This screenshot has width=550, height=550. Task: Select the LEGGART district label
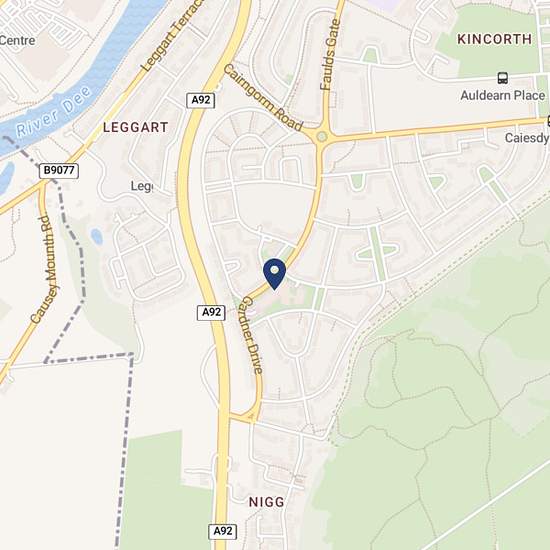click(136, 127)
